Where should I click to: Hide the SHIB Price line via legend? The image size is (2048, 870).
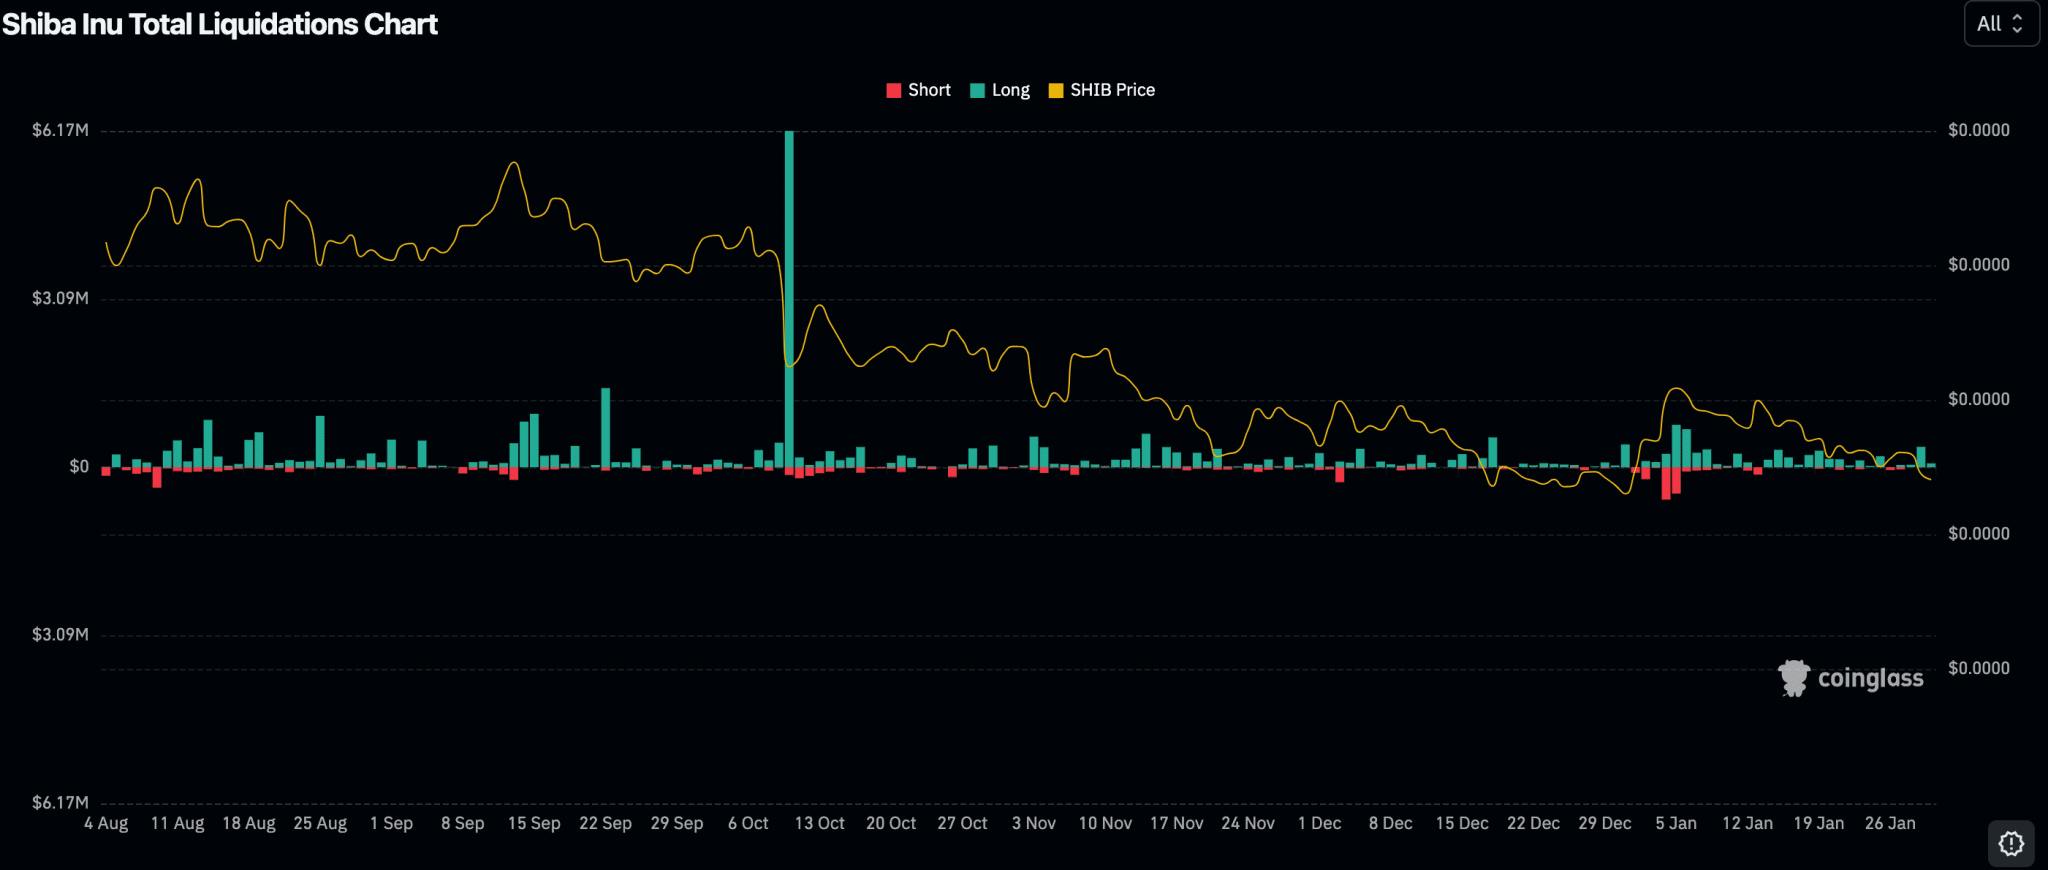[1112, 90]
